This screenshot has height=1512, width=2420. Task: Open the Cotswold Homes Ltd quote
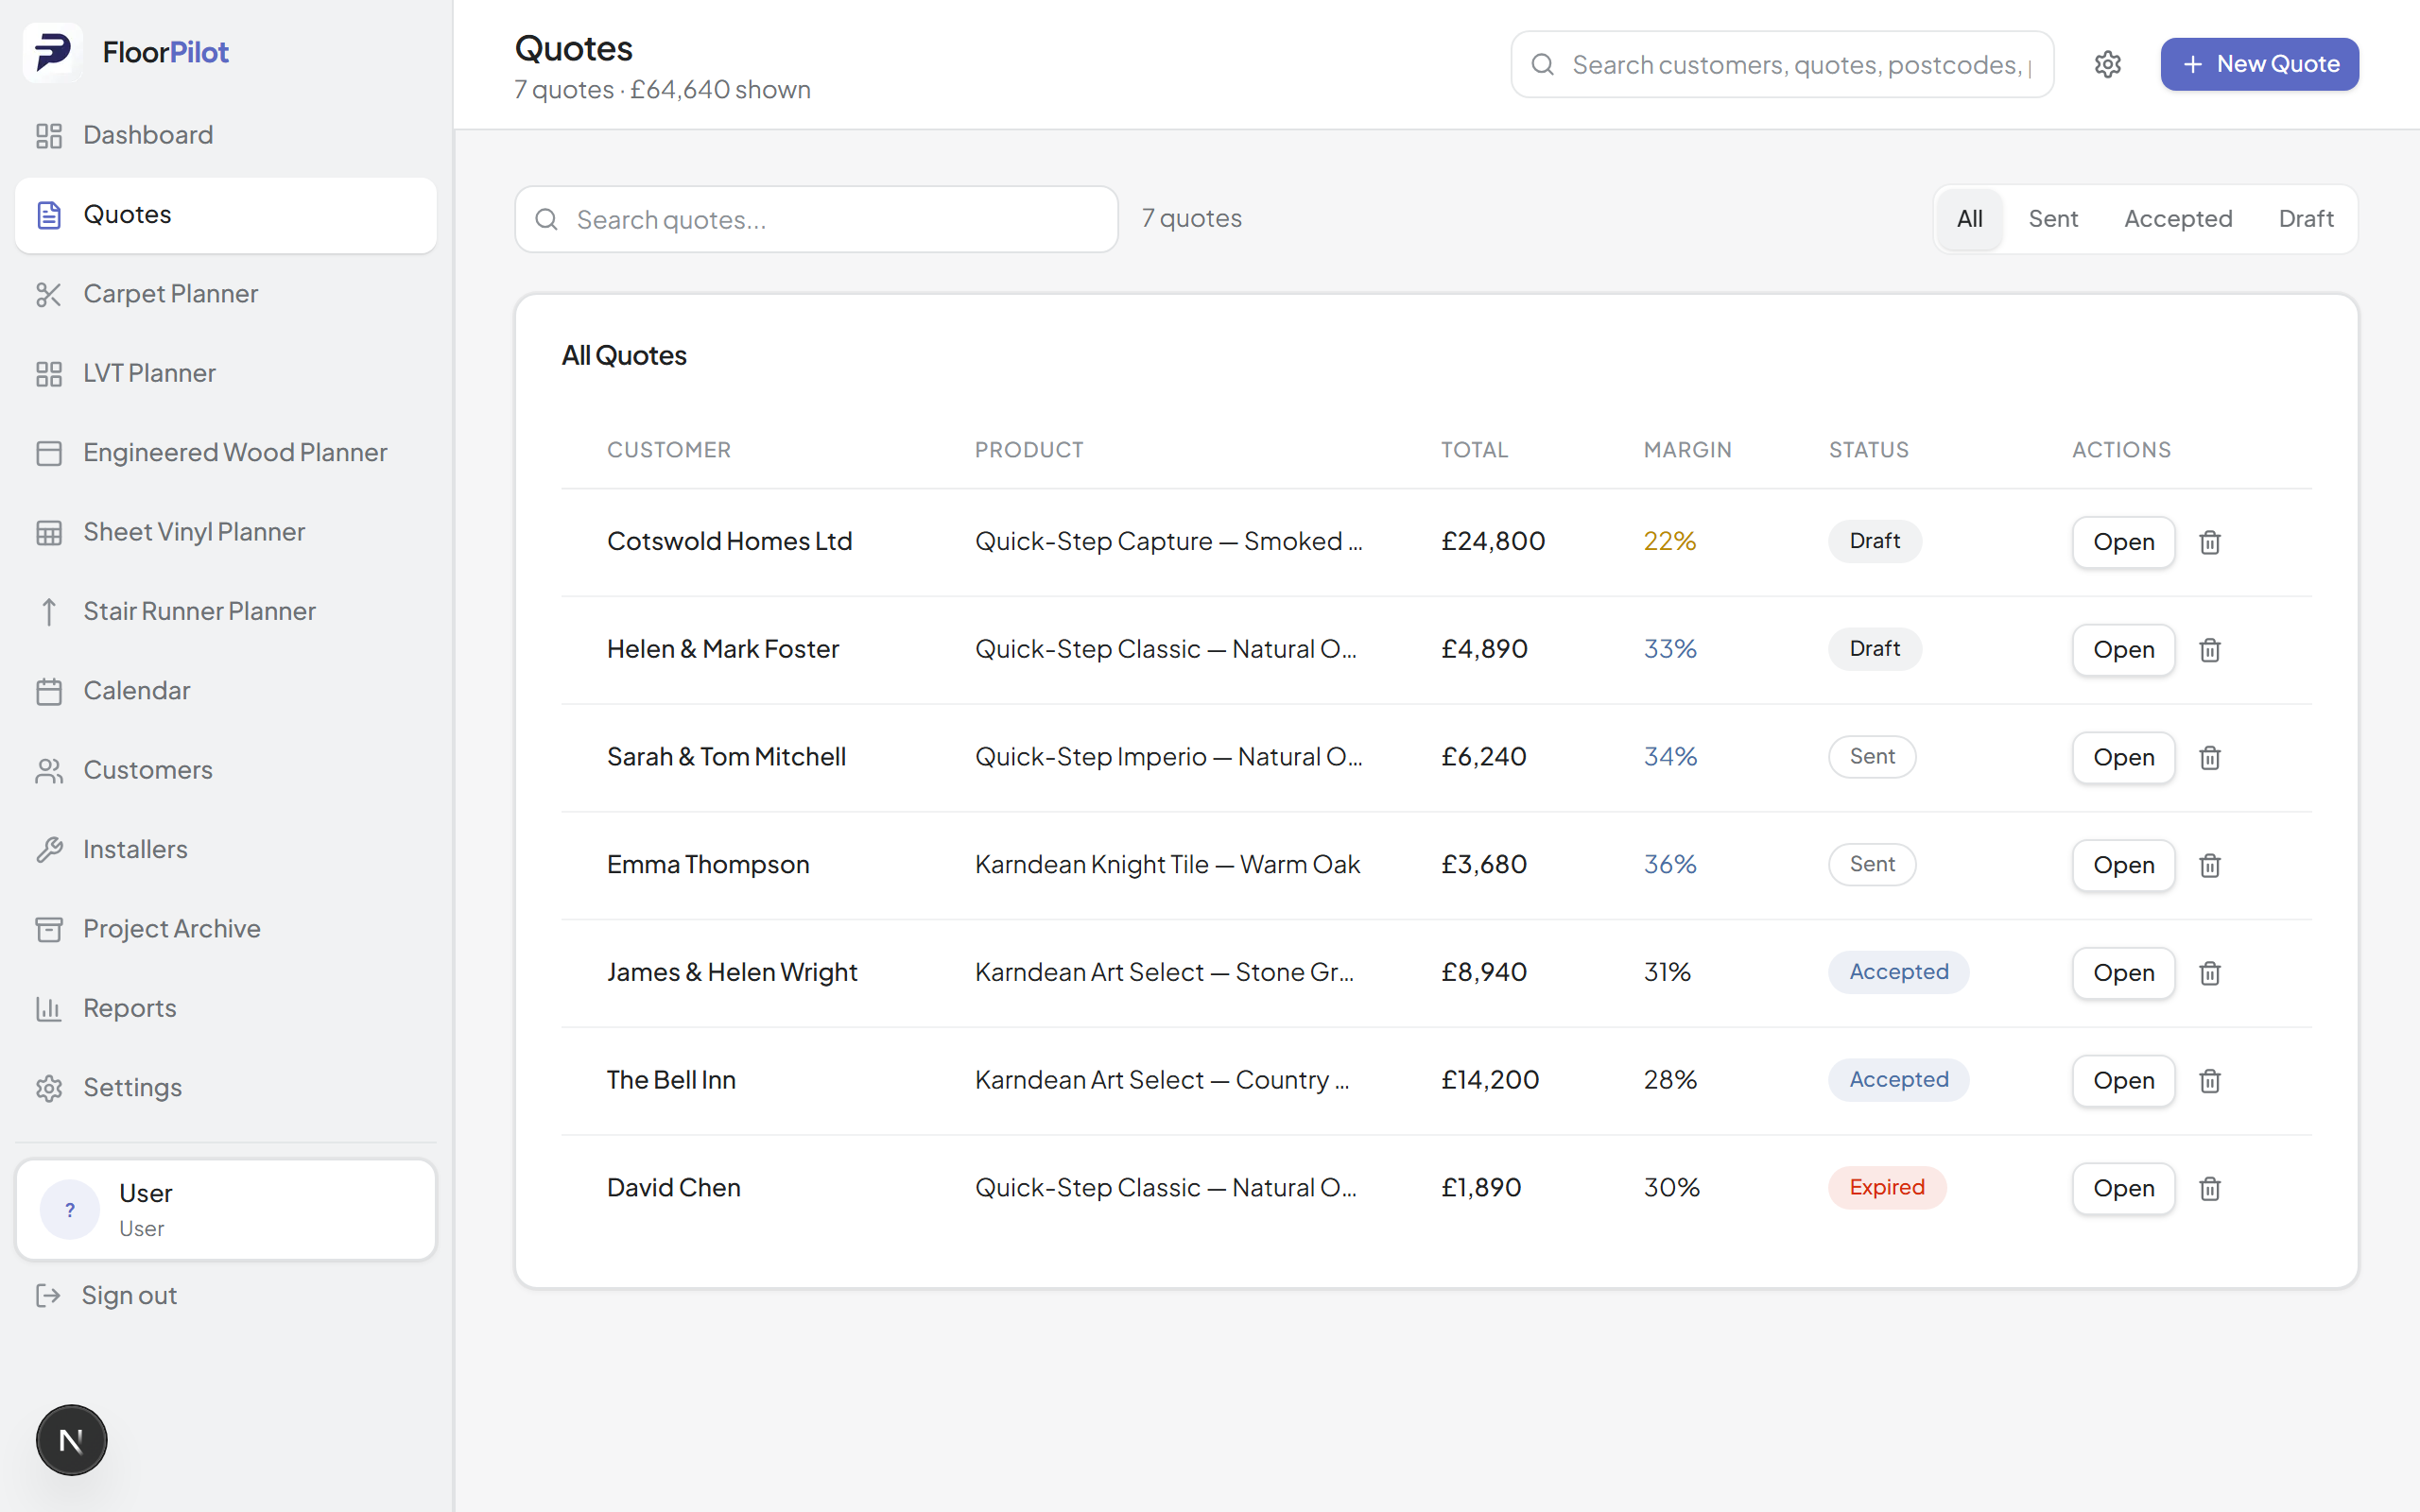(x=2123, y=542)
